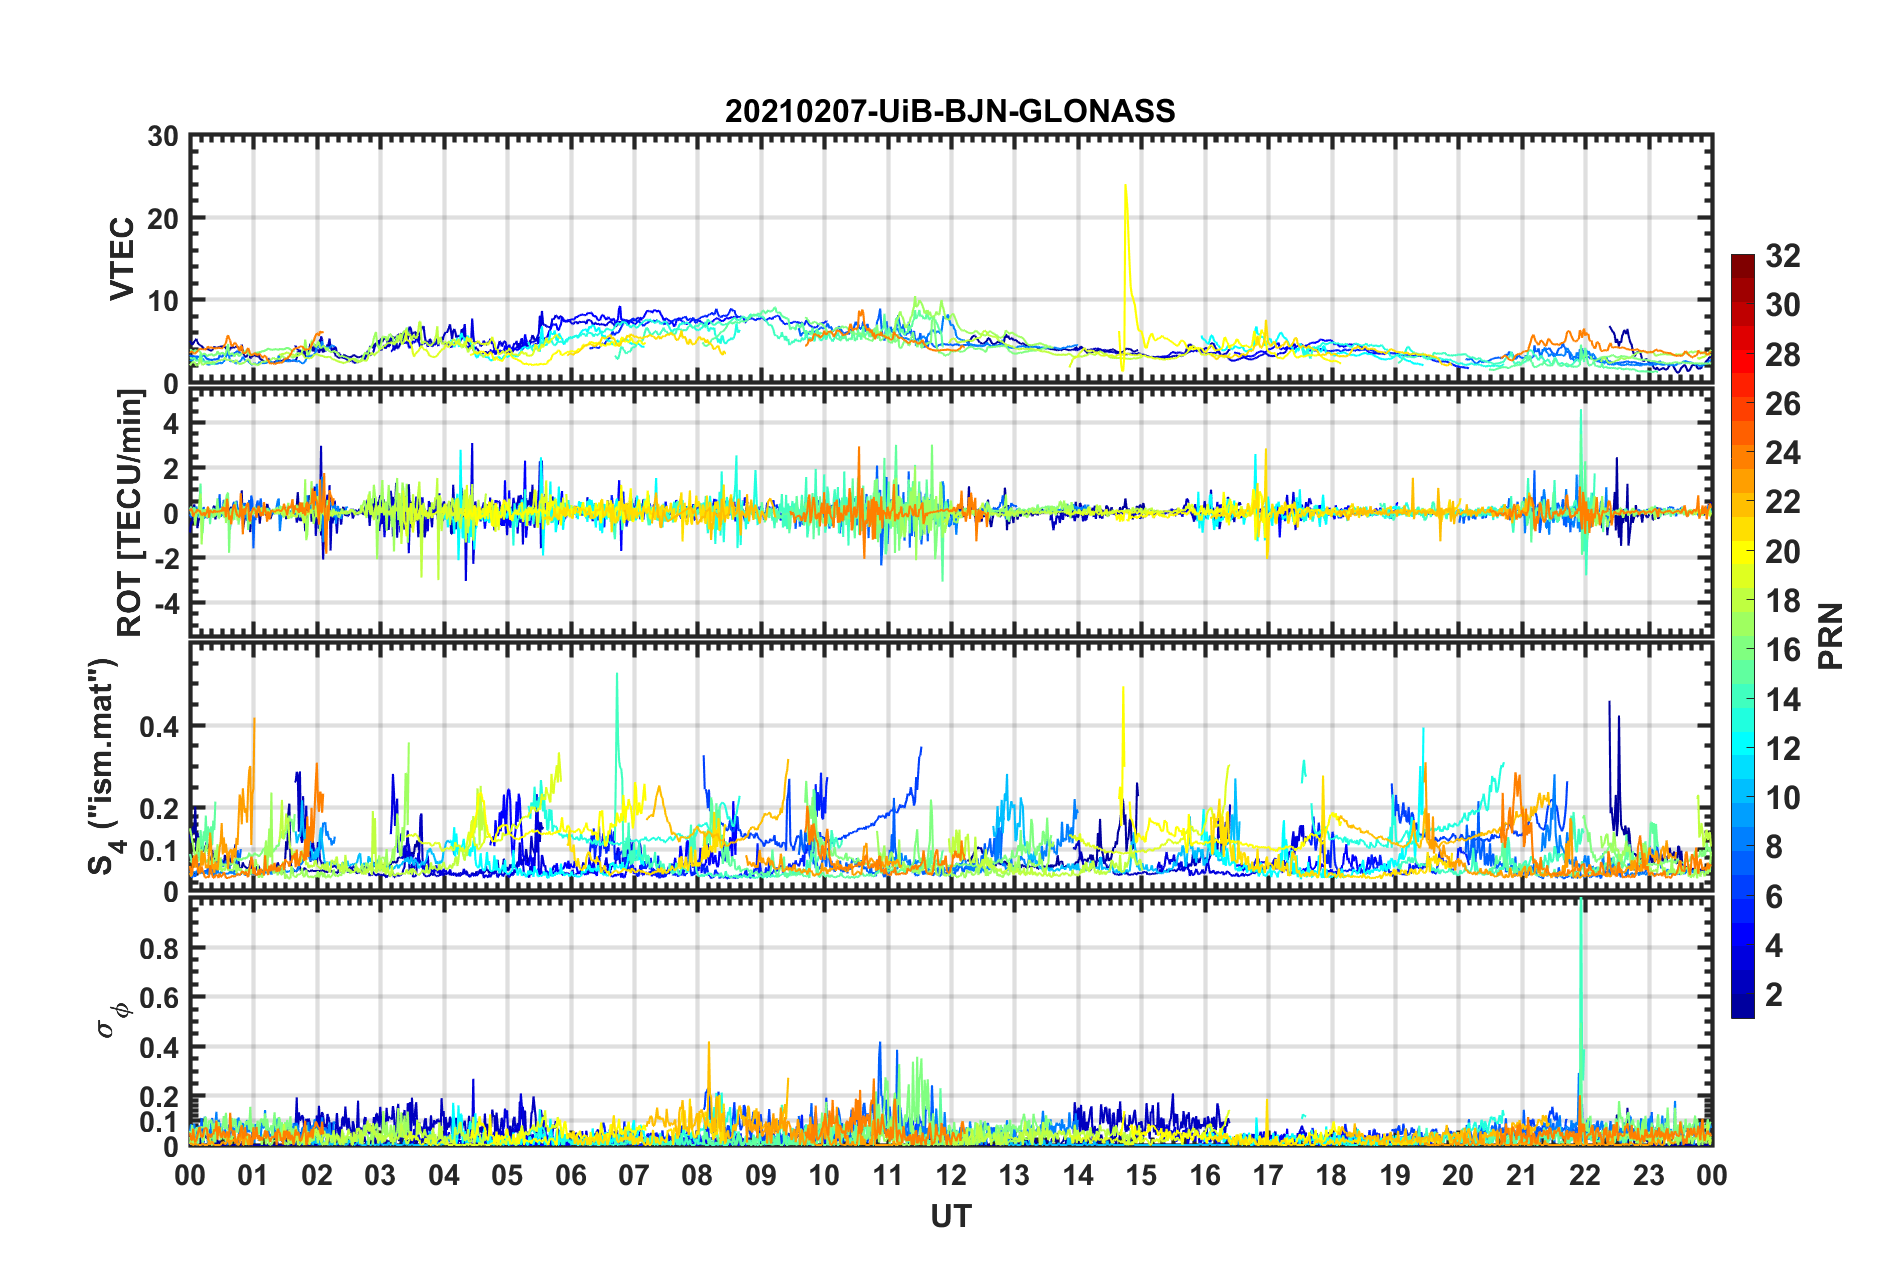1902x1272 pixels.
Task: Click the 20 tick on the VTEC axis
Action: click(163, 219)
